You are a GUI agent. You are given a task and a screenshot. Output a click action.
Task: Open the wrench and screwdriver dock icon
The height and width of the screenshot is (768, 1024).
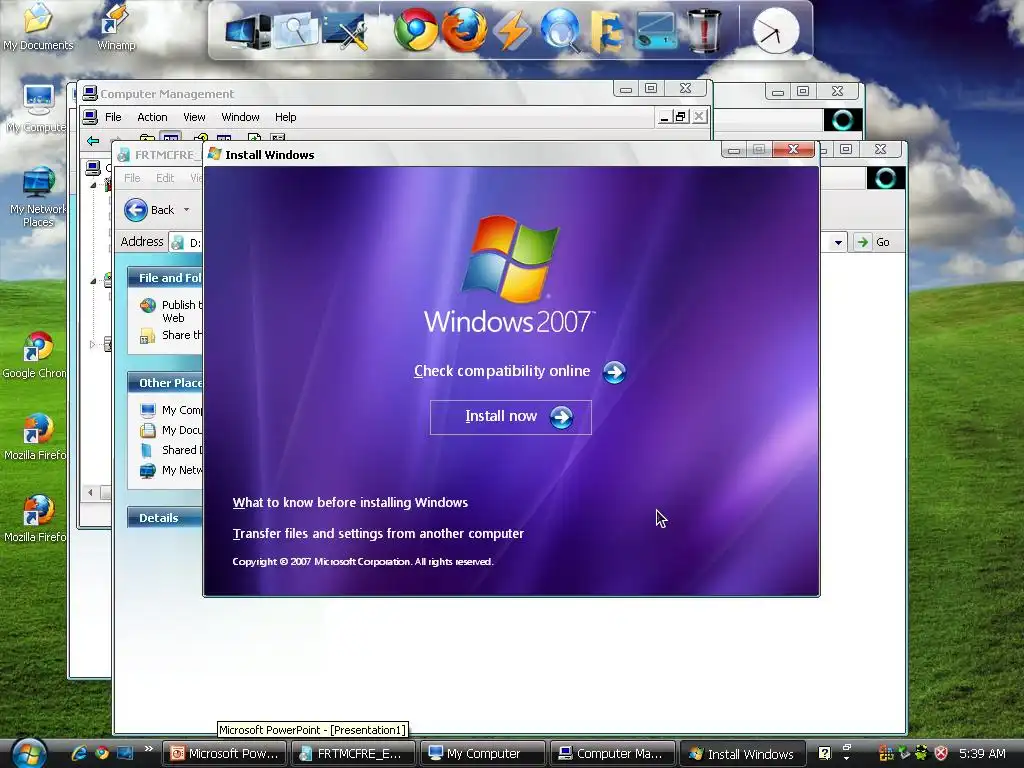click(344, 31)
